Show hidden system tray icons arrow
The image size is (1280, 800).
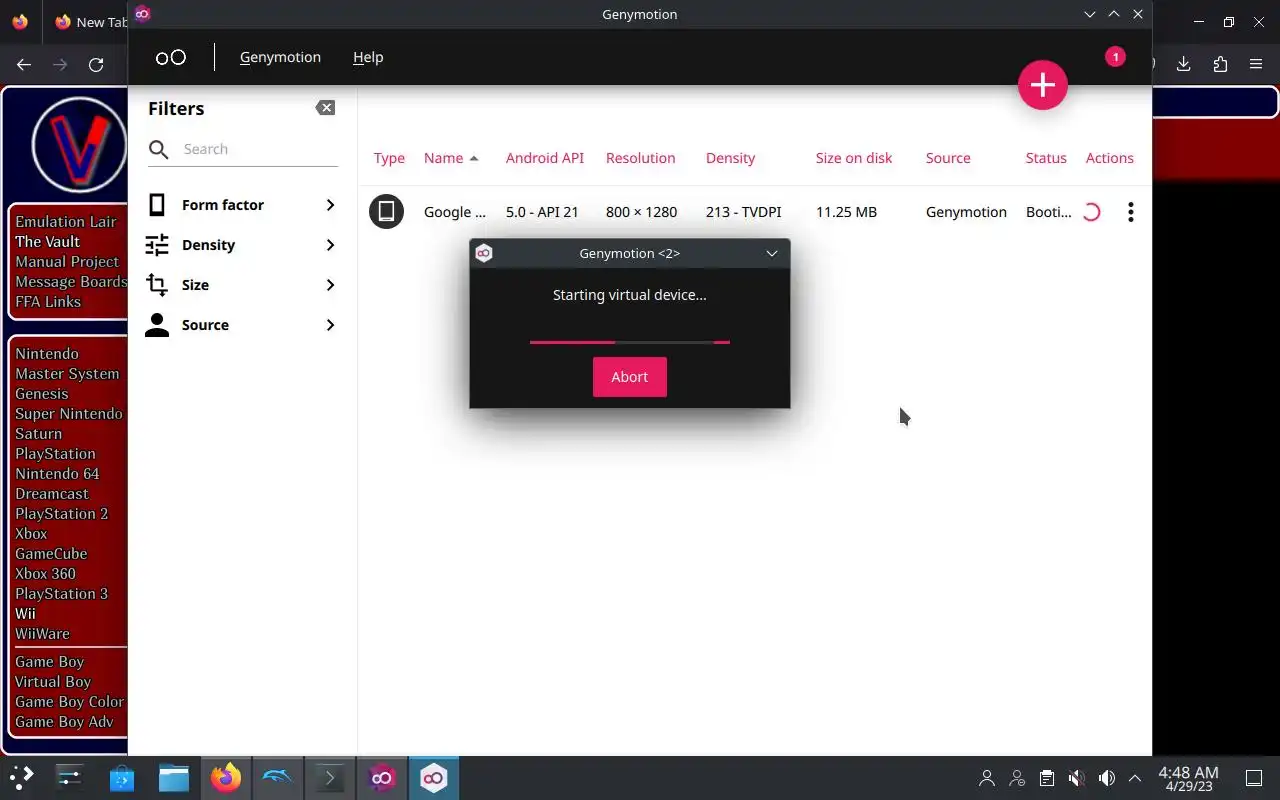click(1135, 778)
